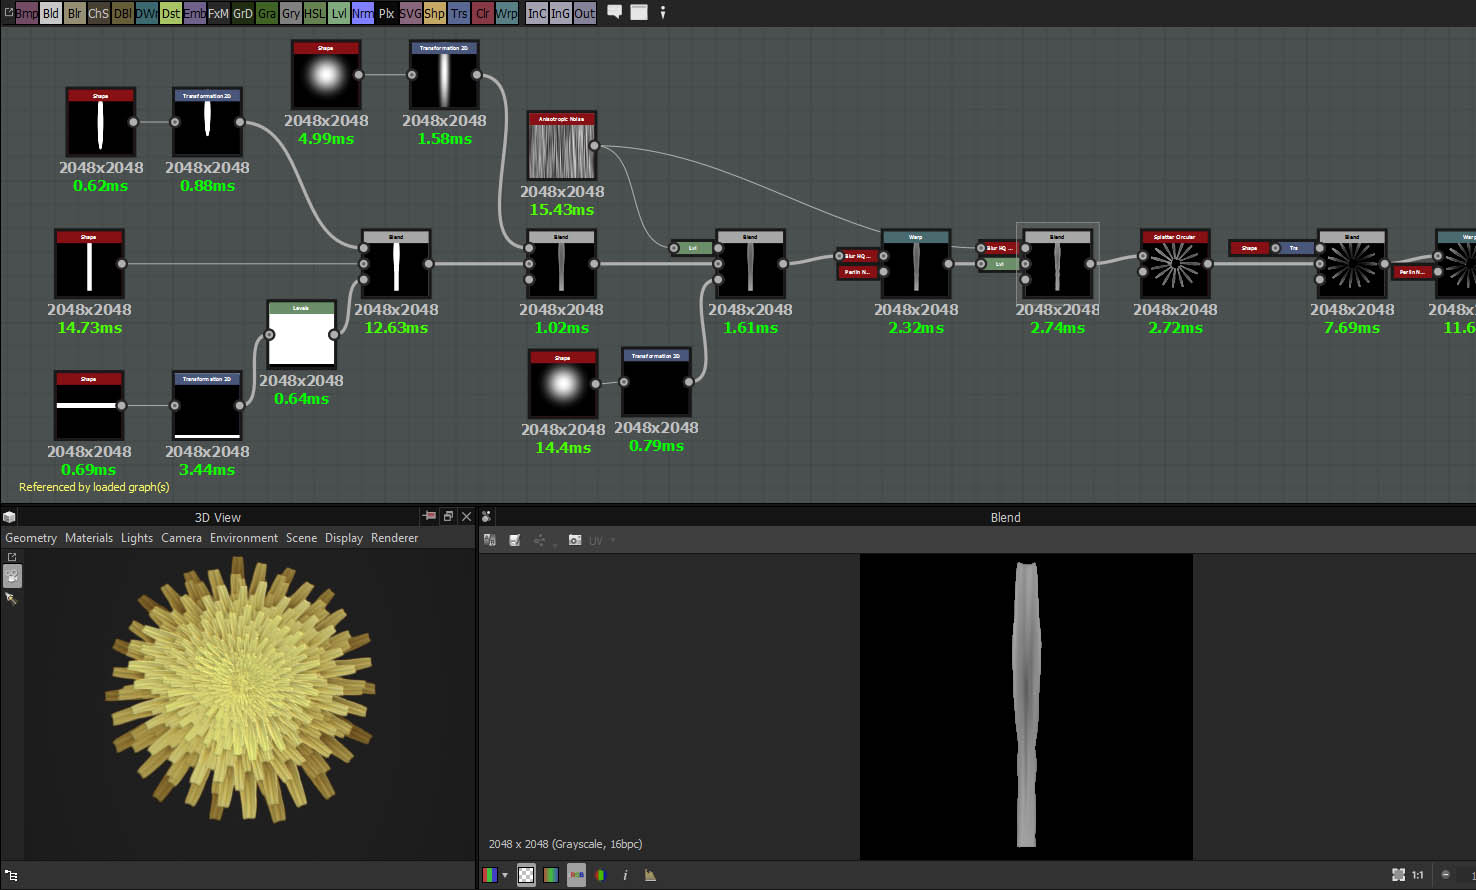The width and height of the screenshot is (1476, 890).
Task: Select the light tool in the 3D View sidebar
Action: 11,599
